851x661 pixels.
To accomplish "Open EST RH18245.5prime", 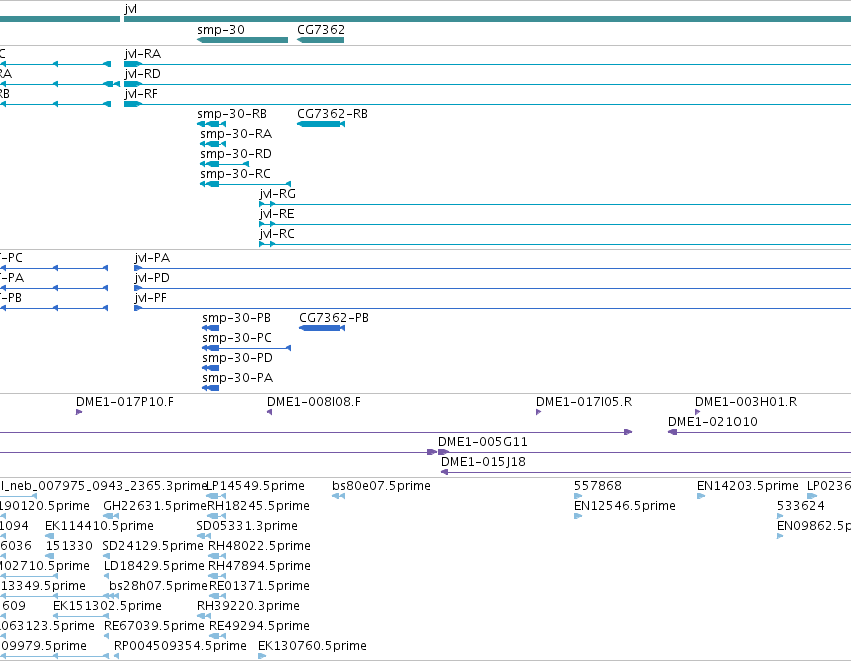I will pyautogui.click(x=258, y=506).
